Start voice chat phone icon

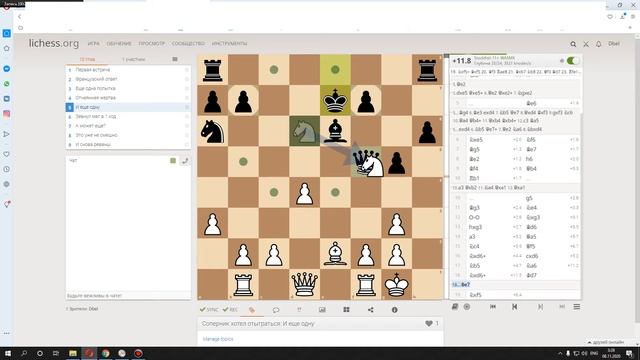[185, 161]
